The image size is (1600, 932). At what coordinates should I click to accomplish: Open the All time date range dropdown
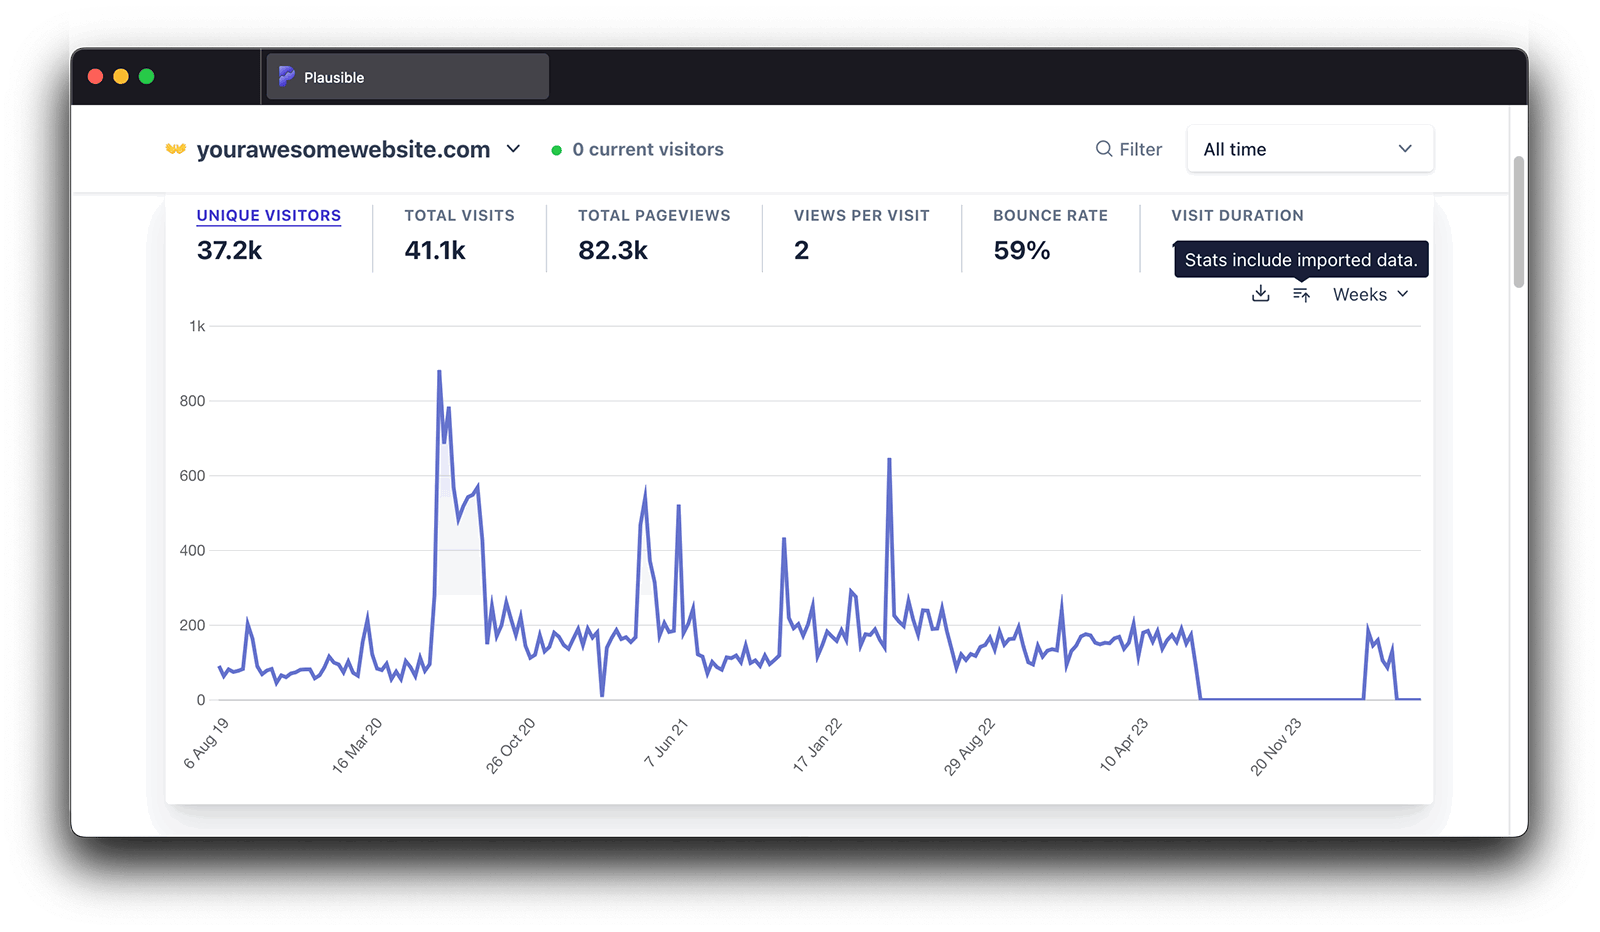[x=1309, y=149]
